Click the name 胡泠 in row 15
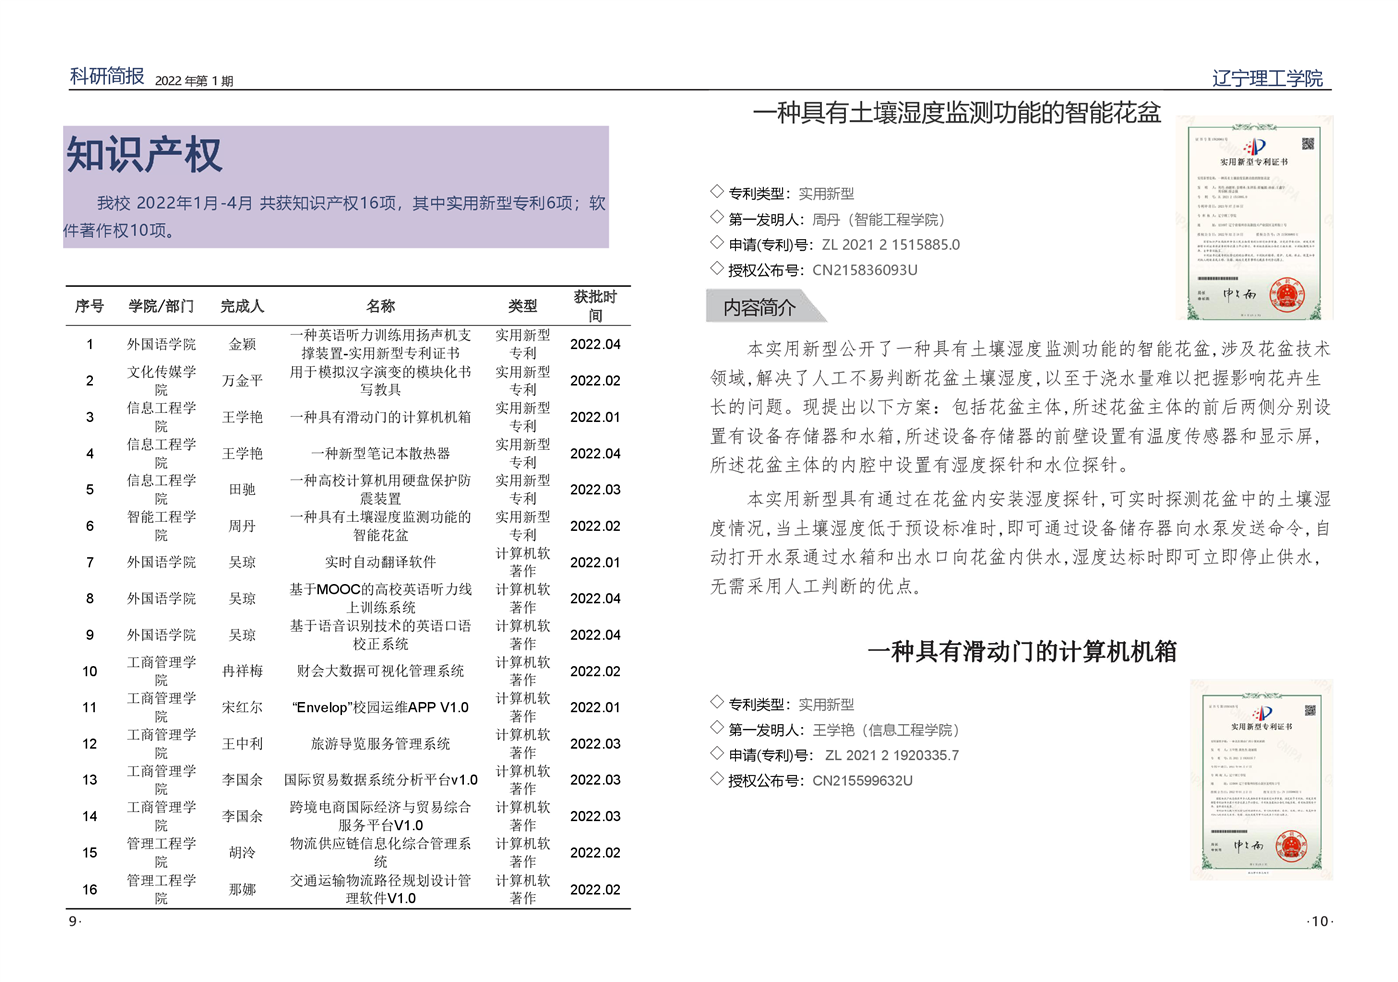1398x982 pixels. click(242, 853)
